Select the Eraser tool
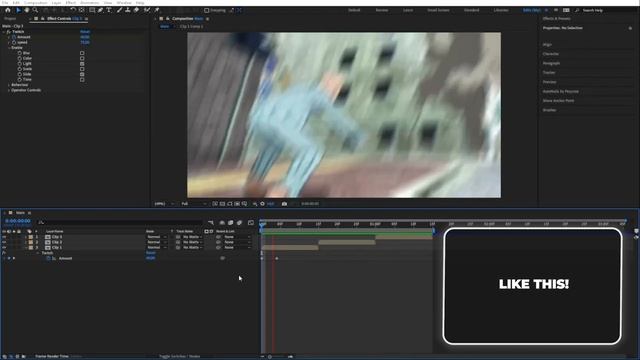The height and width of the screenshot is (360, 640). (136, 10)
